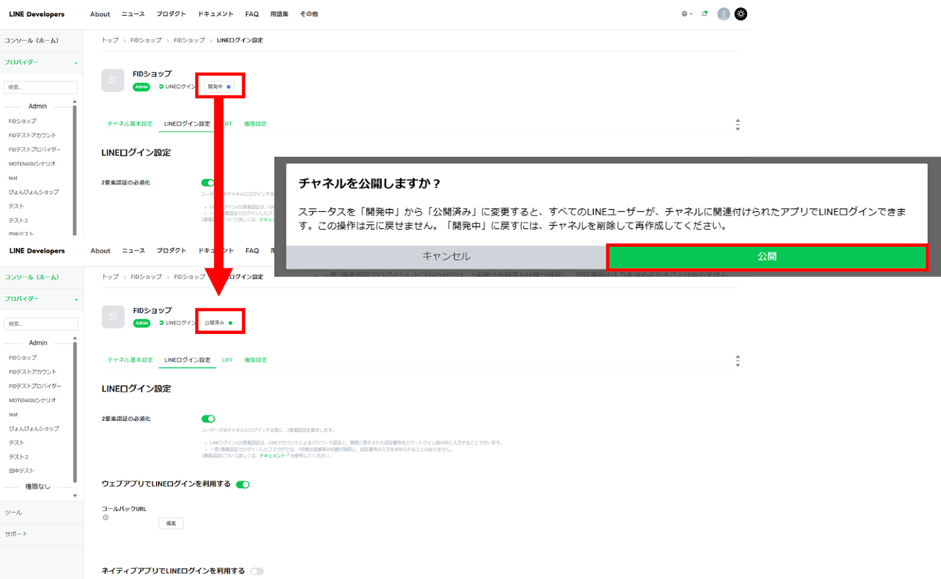Viewport: 941px width, 579px height.
Task: Open the globe language selector
Action: point(686,14)
